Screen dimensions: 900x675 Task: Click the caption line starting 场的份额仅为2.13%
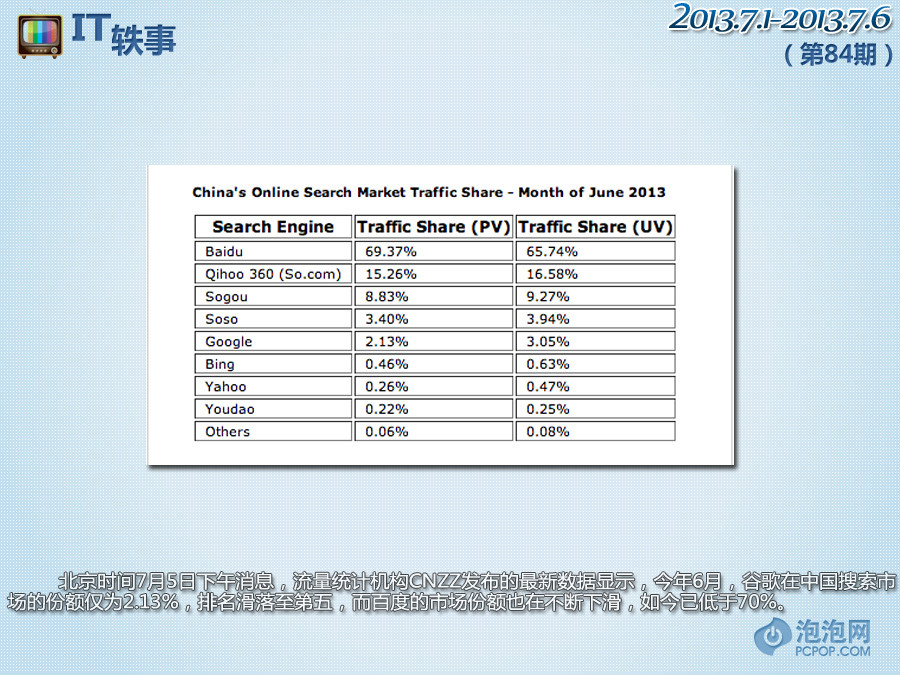(x=397, y=602)
